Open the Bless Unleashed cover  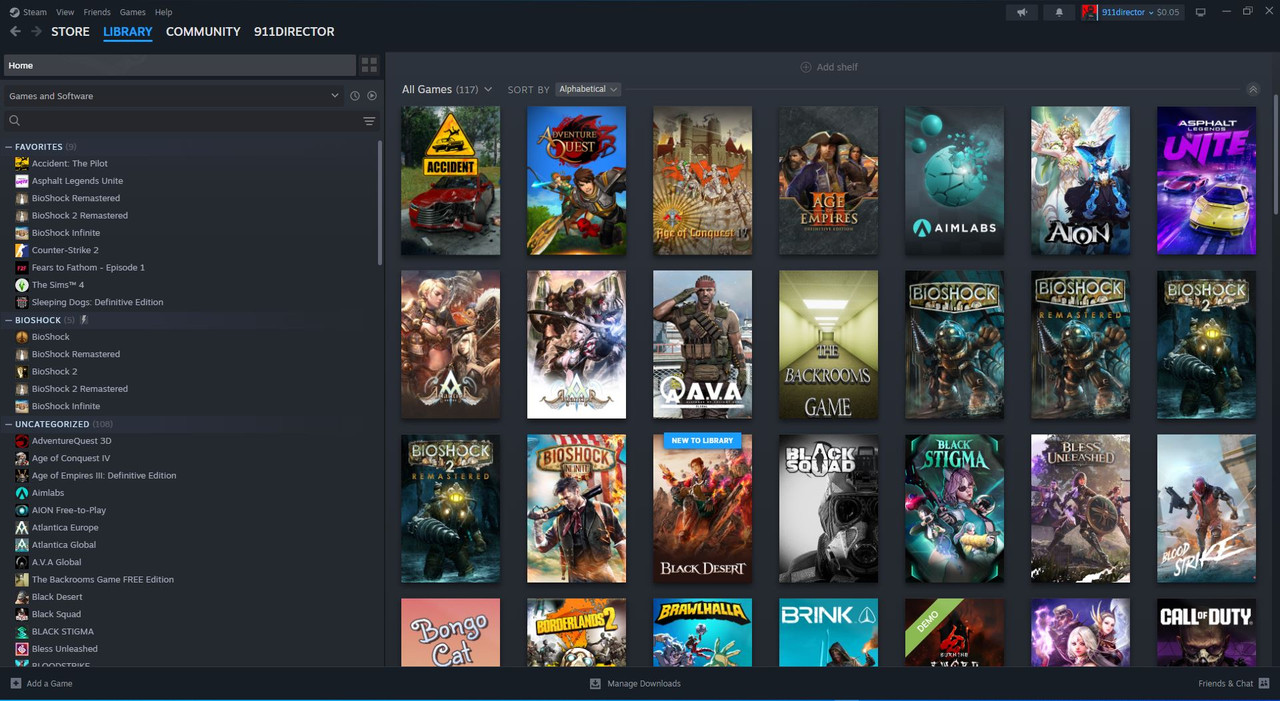(1080, 509)
